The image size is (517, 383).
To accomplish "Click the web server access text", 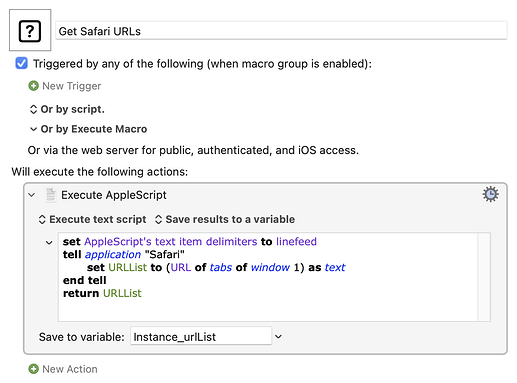I will coord(193,150).
